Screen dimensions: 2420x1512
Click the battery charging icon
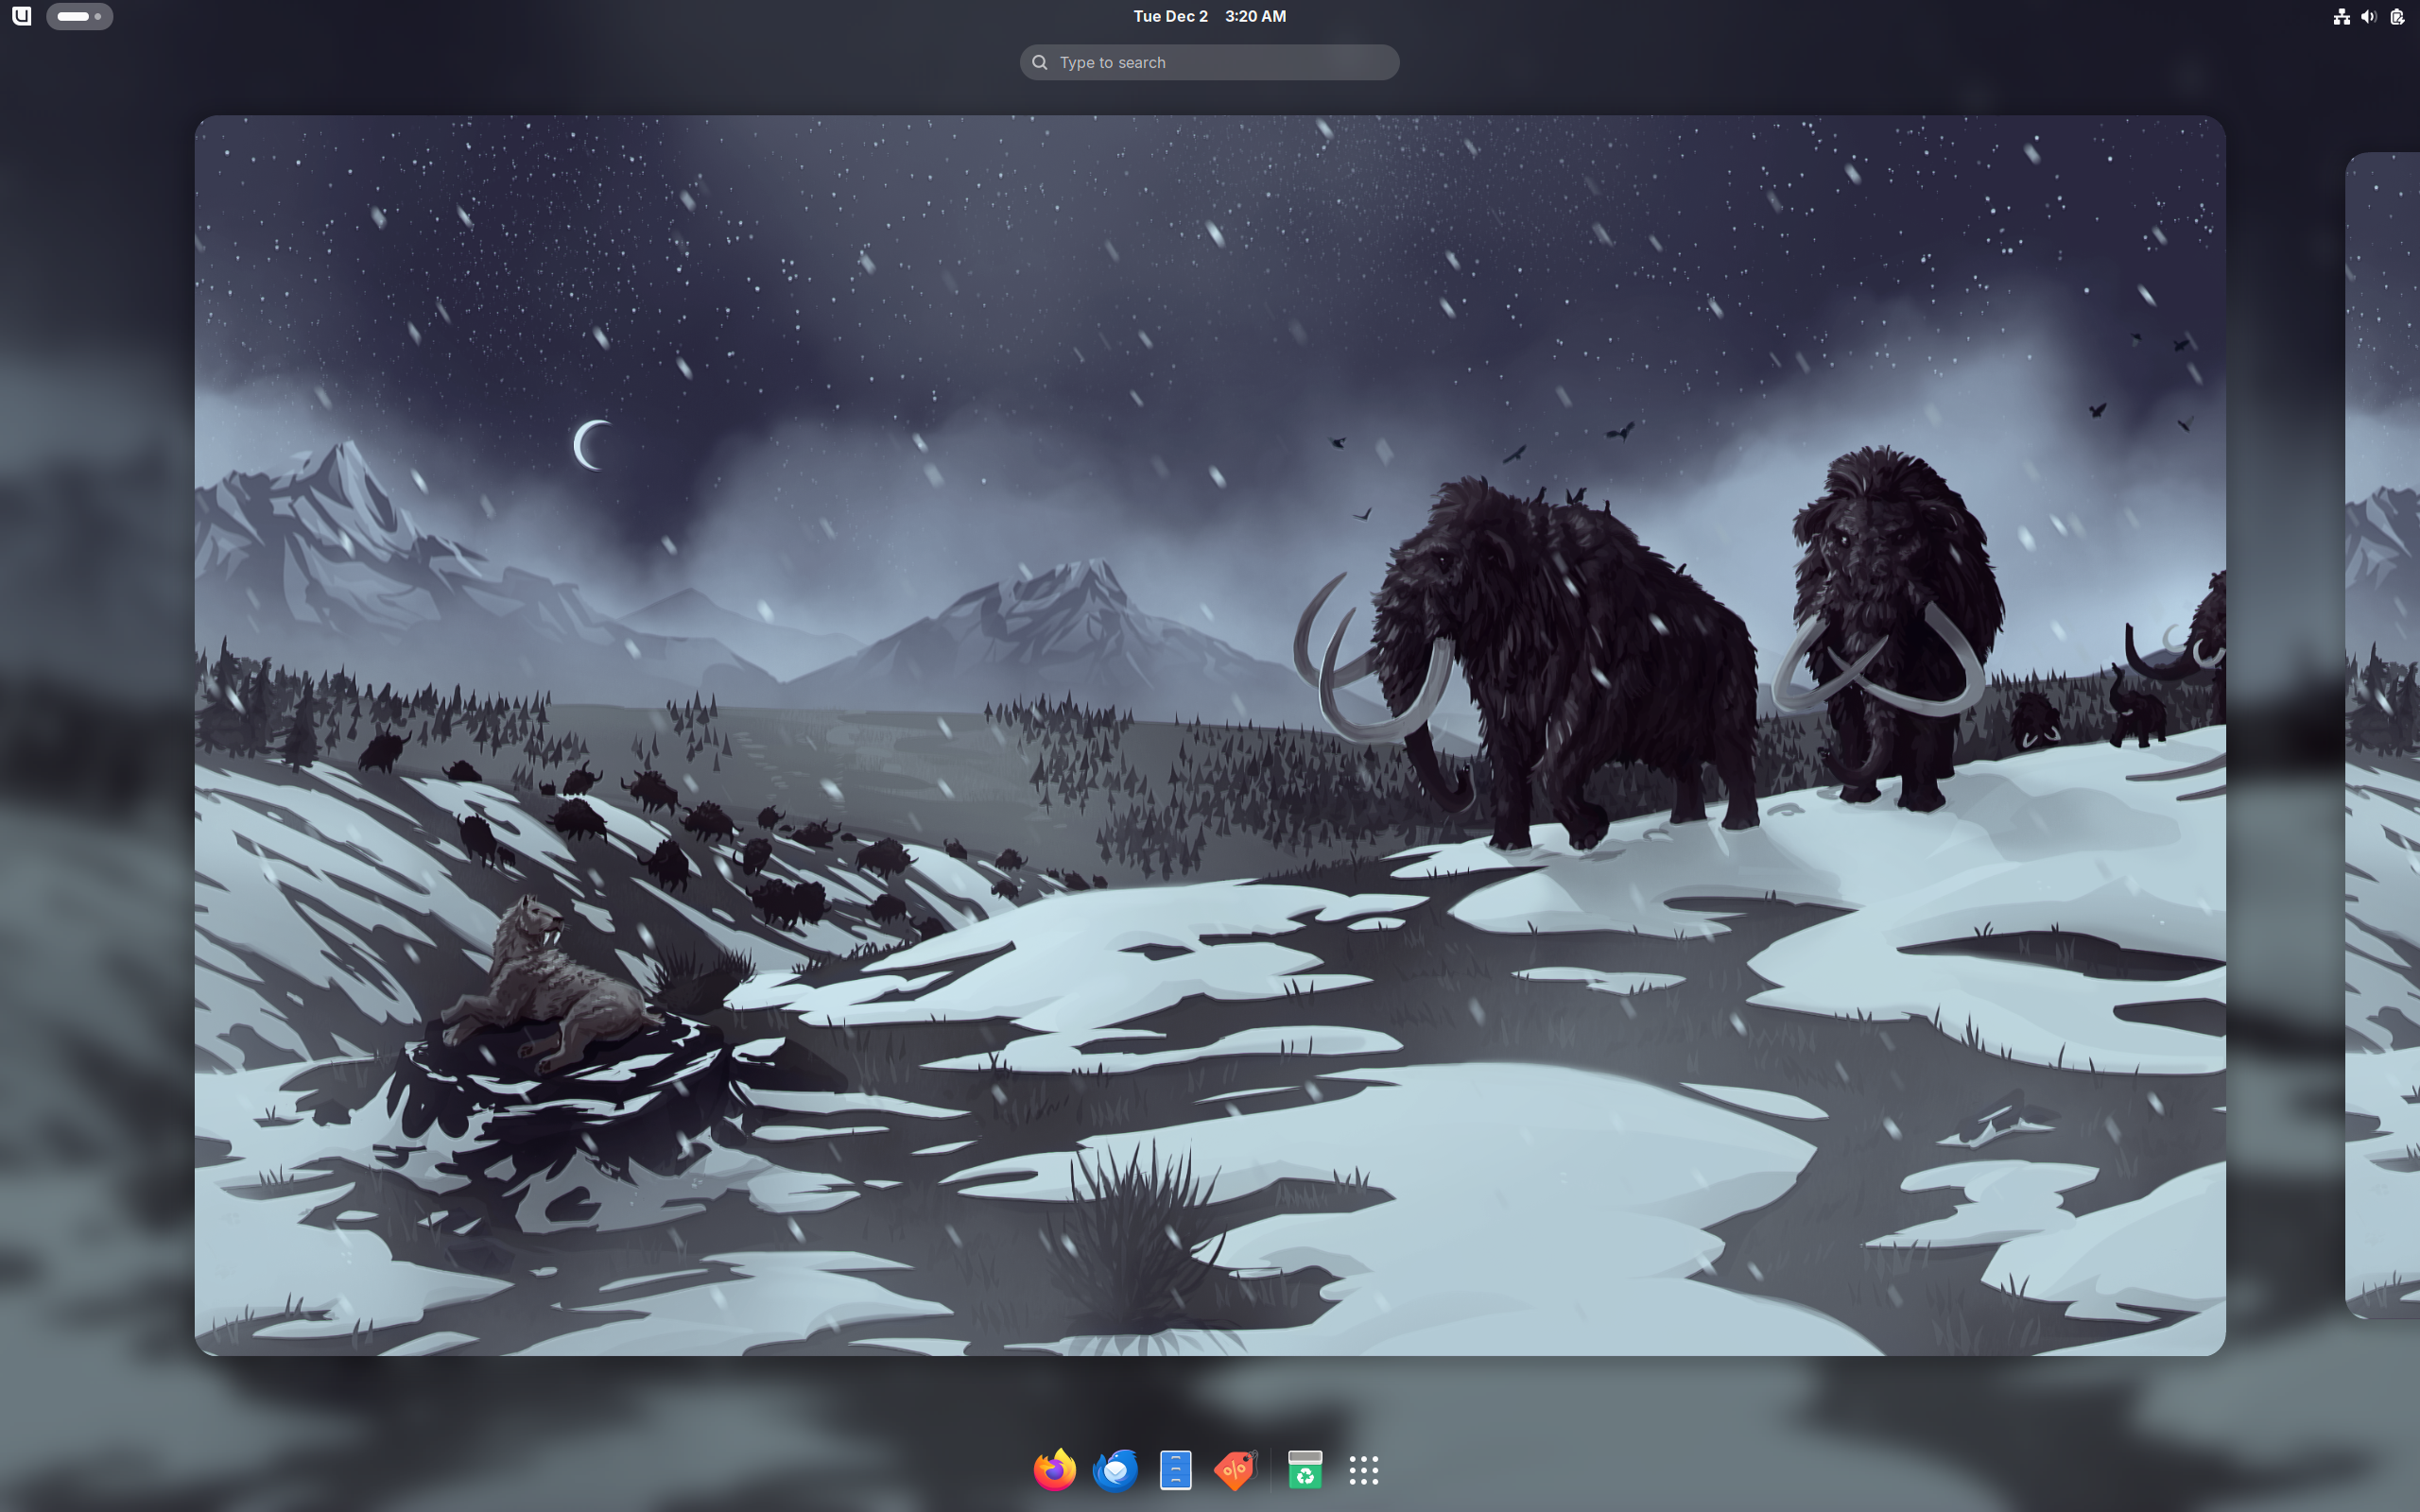2397,16
